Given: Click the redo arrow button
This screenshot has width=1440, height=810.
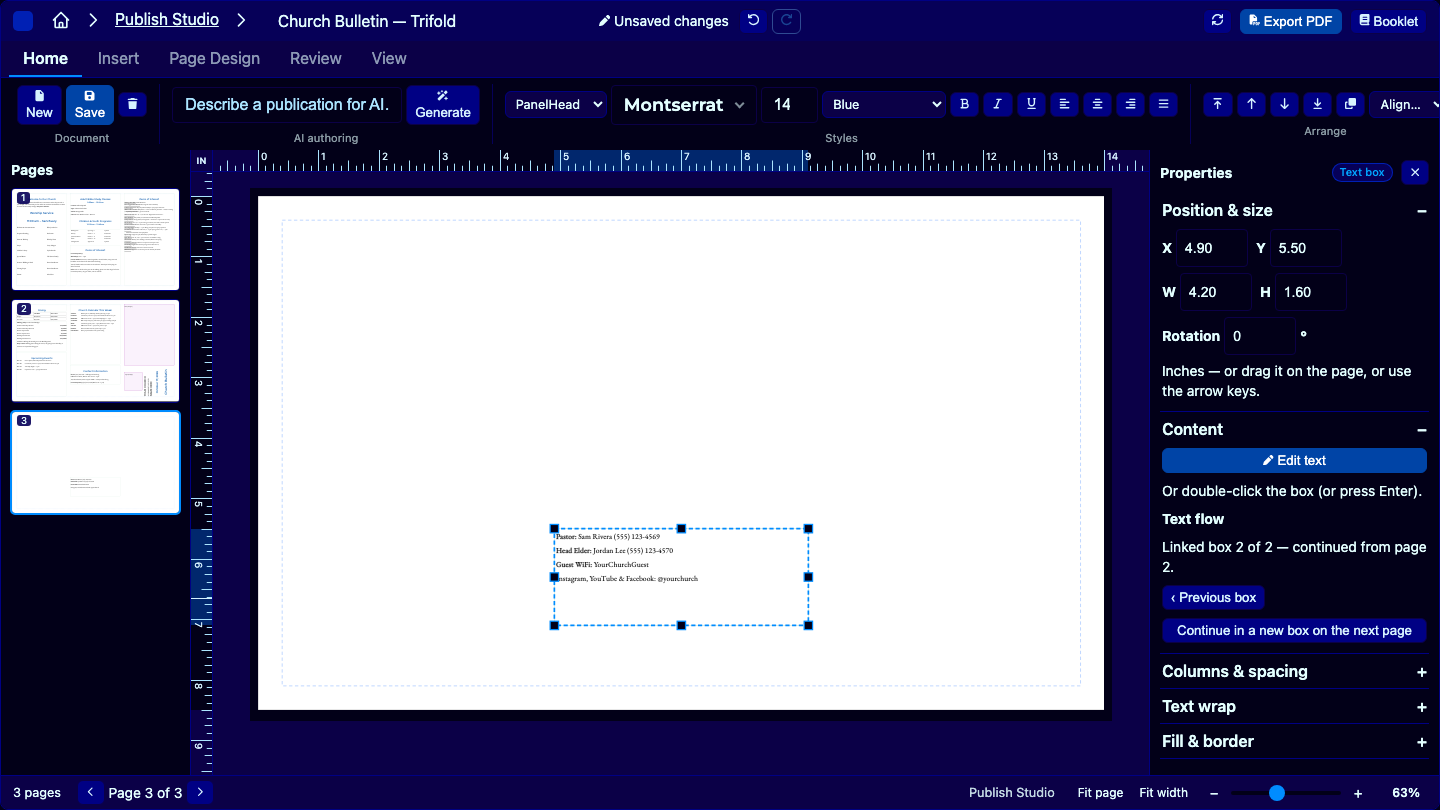Looking at the screenshot, I should coord(787,20).
